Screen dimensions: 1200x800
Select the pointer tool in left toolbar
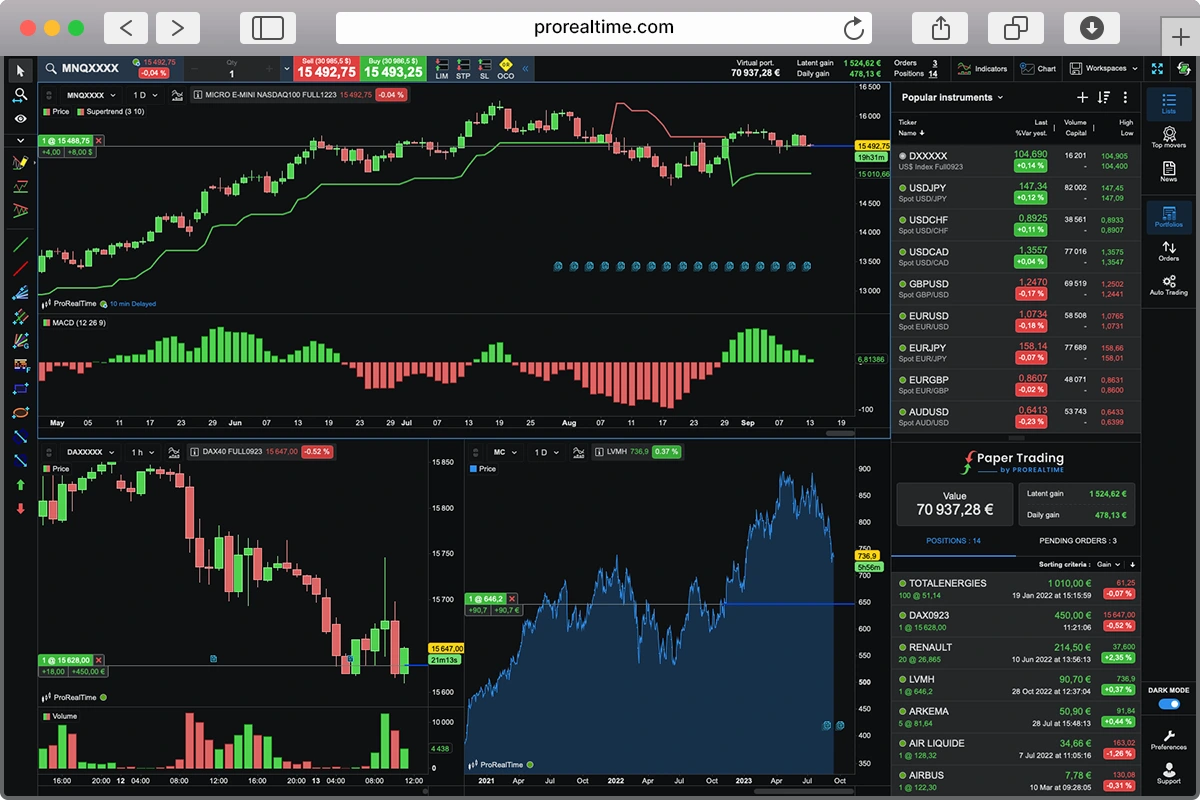coord(20,70)
